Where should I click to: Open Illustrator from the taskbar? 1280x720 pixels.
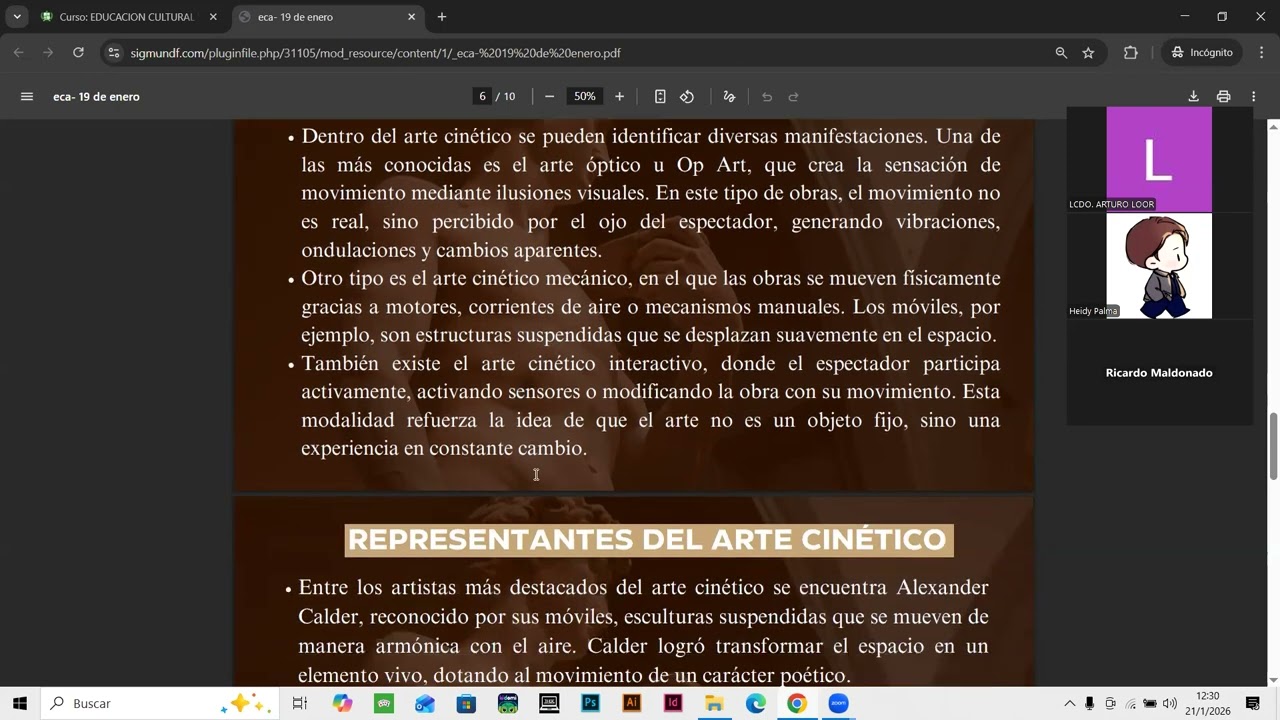coord(631,703)
